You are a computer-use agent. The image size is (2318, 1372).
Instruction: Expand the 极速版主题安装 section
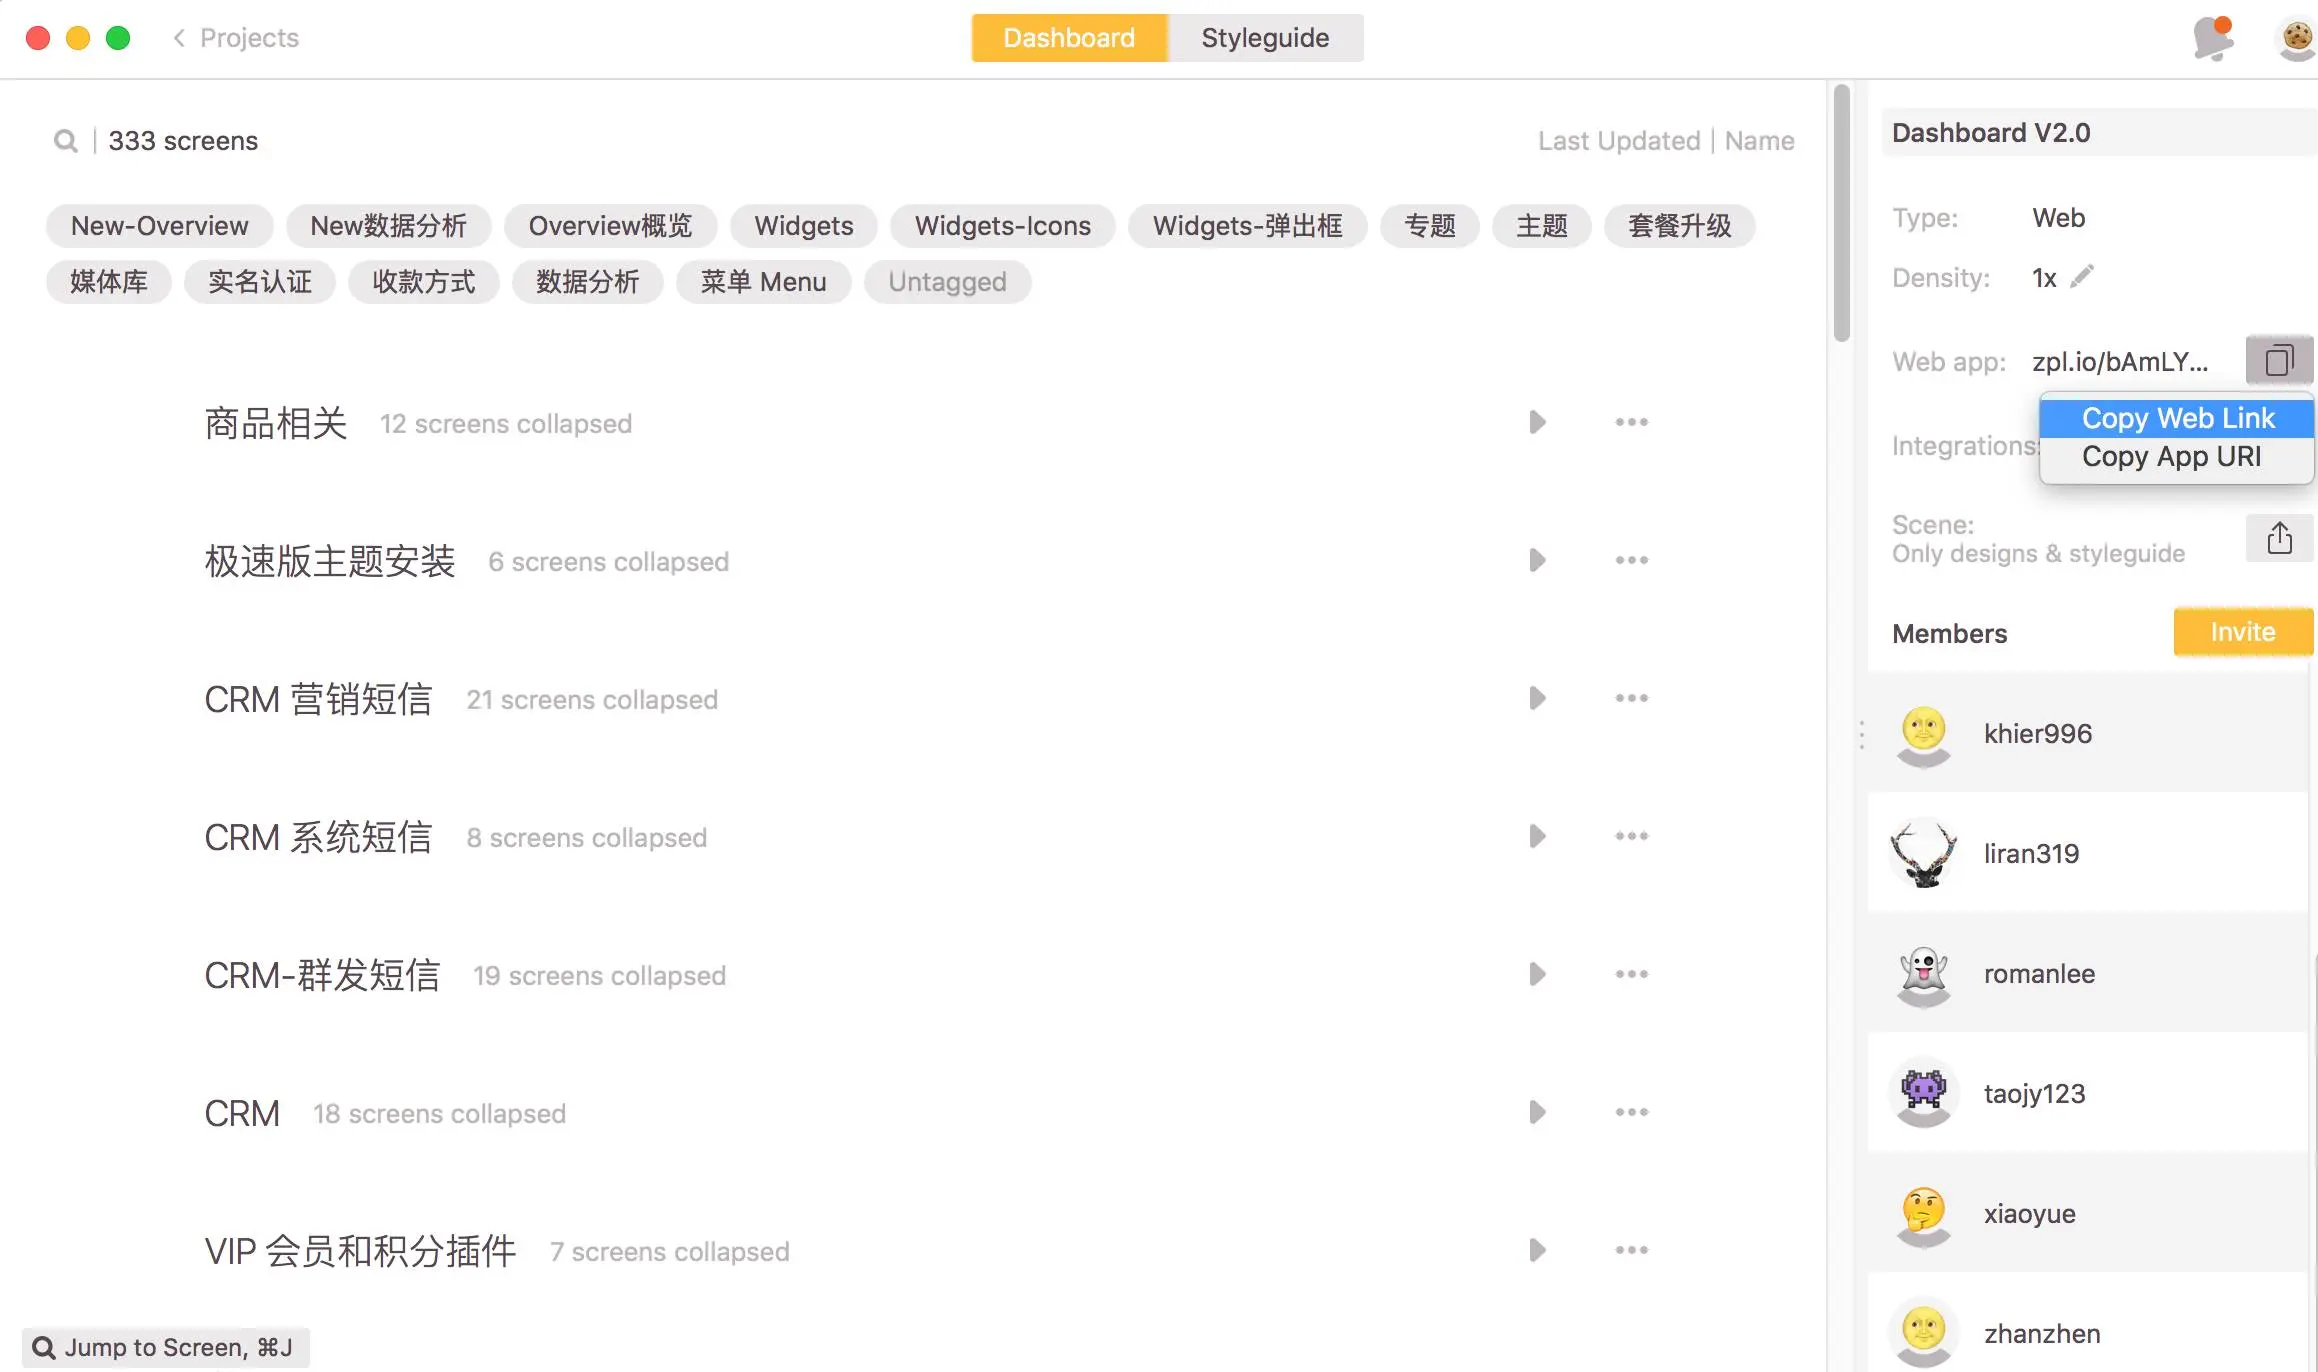coord(1537,560)
